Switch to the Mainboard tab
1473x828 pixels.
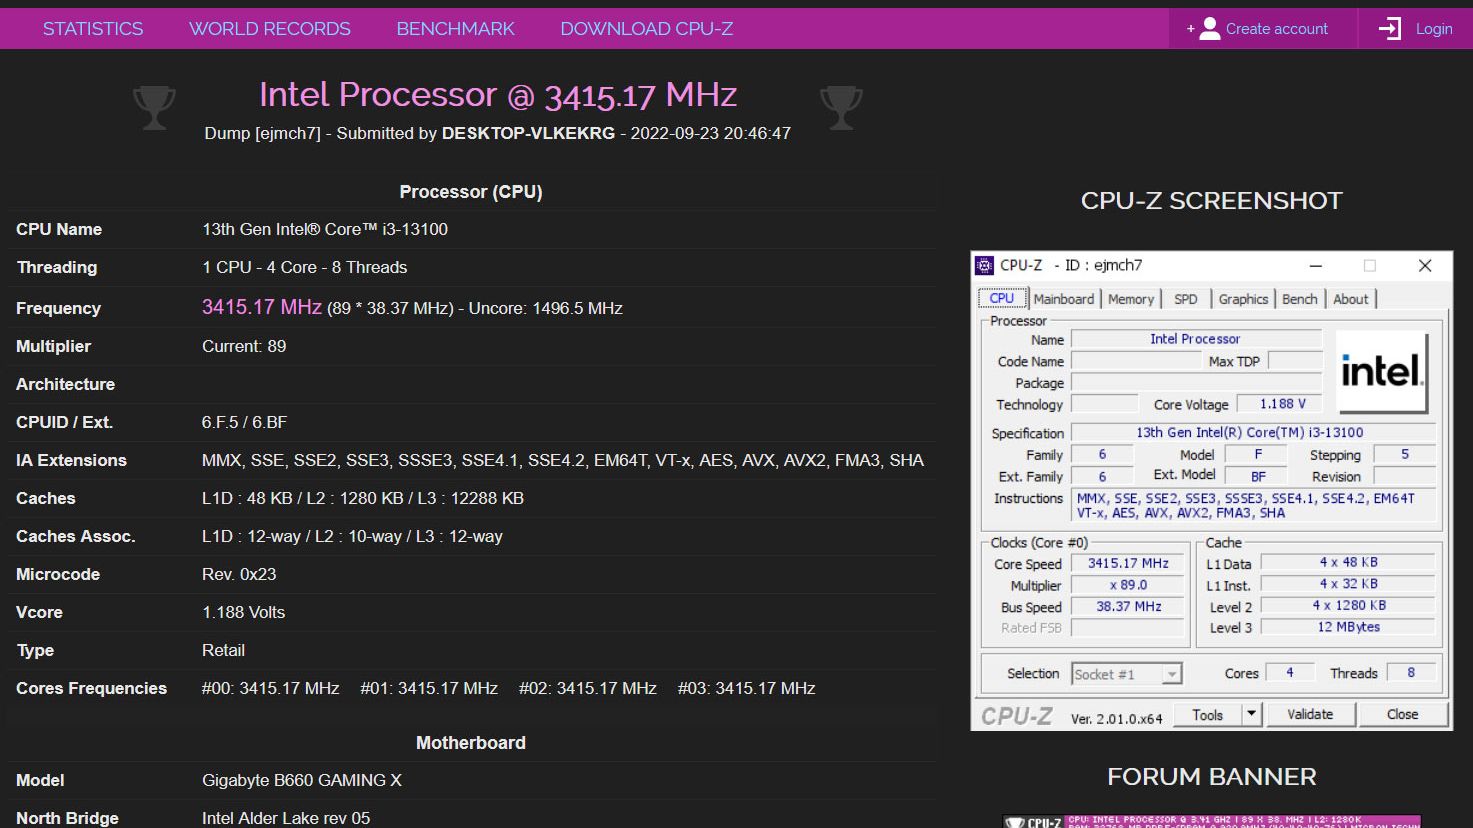(x=1063, y=298)
